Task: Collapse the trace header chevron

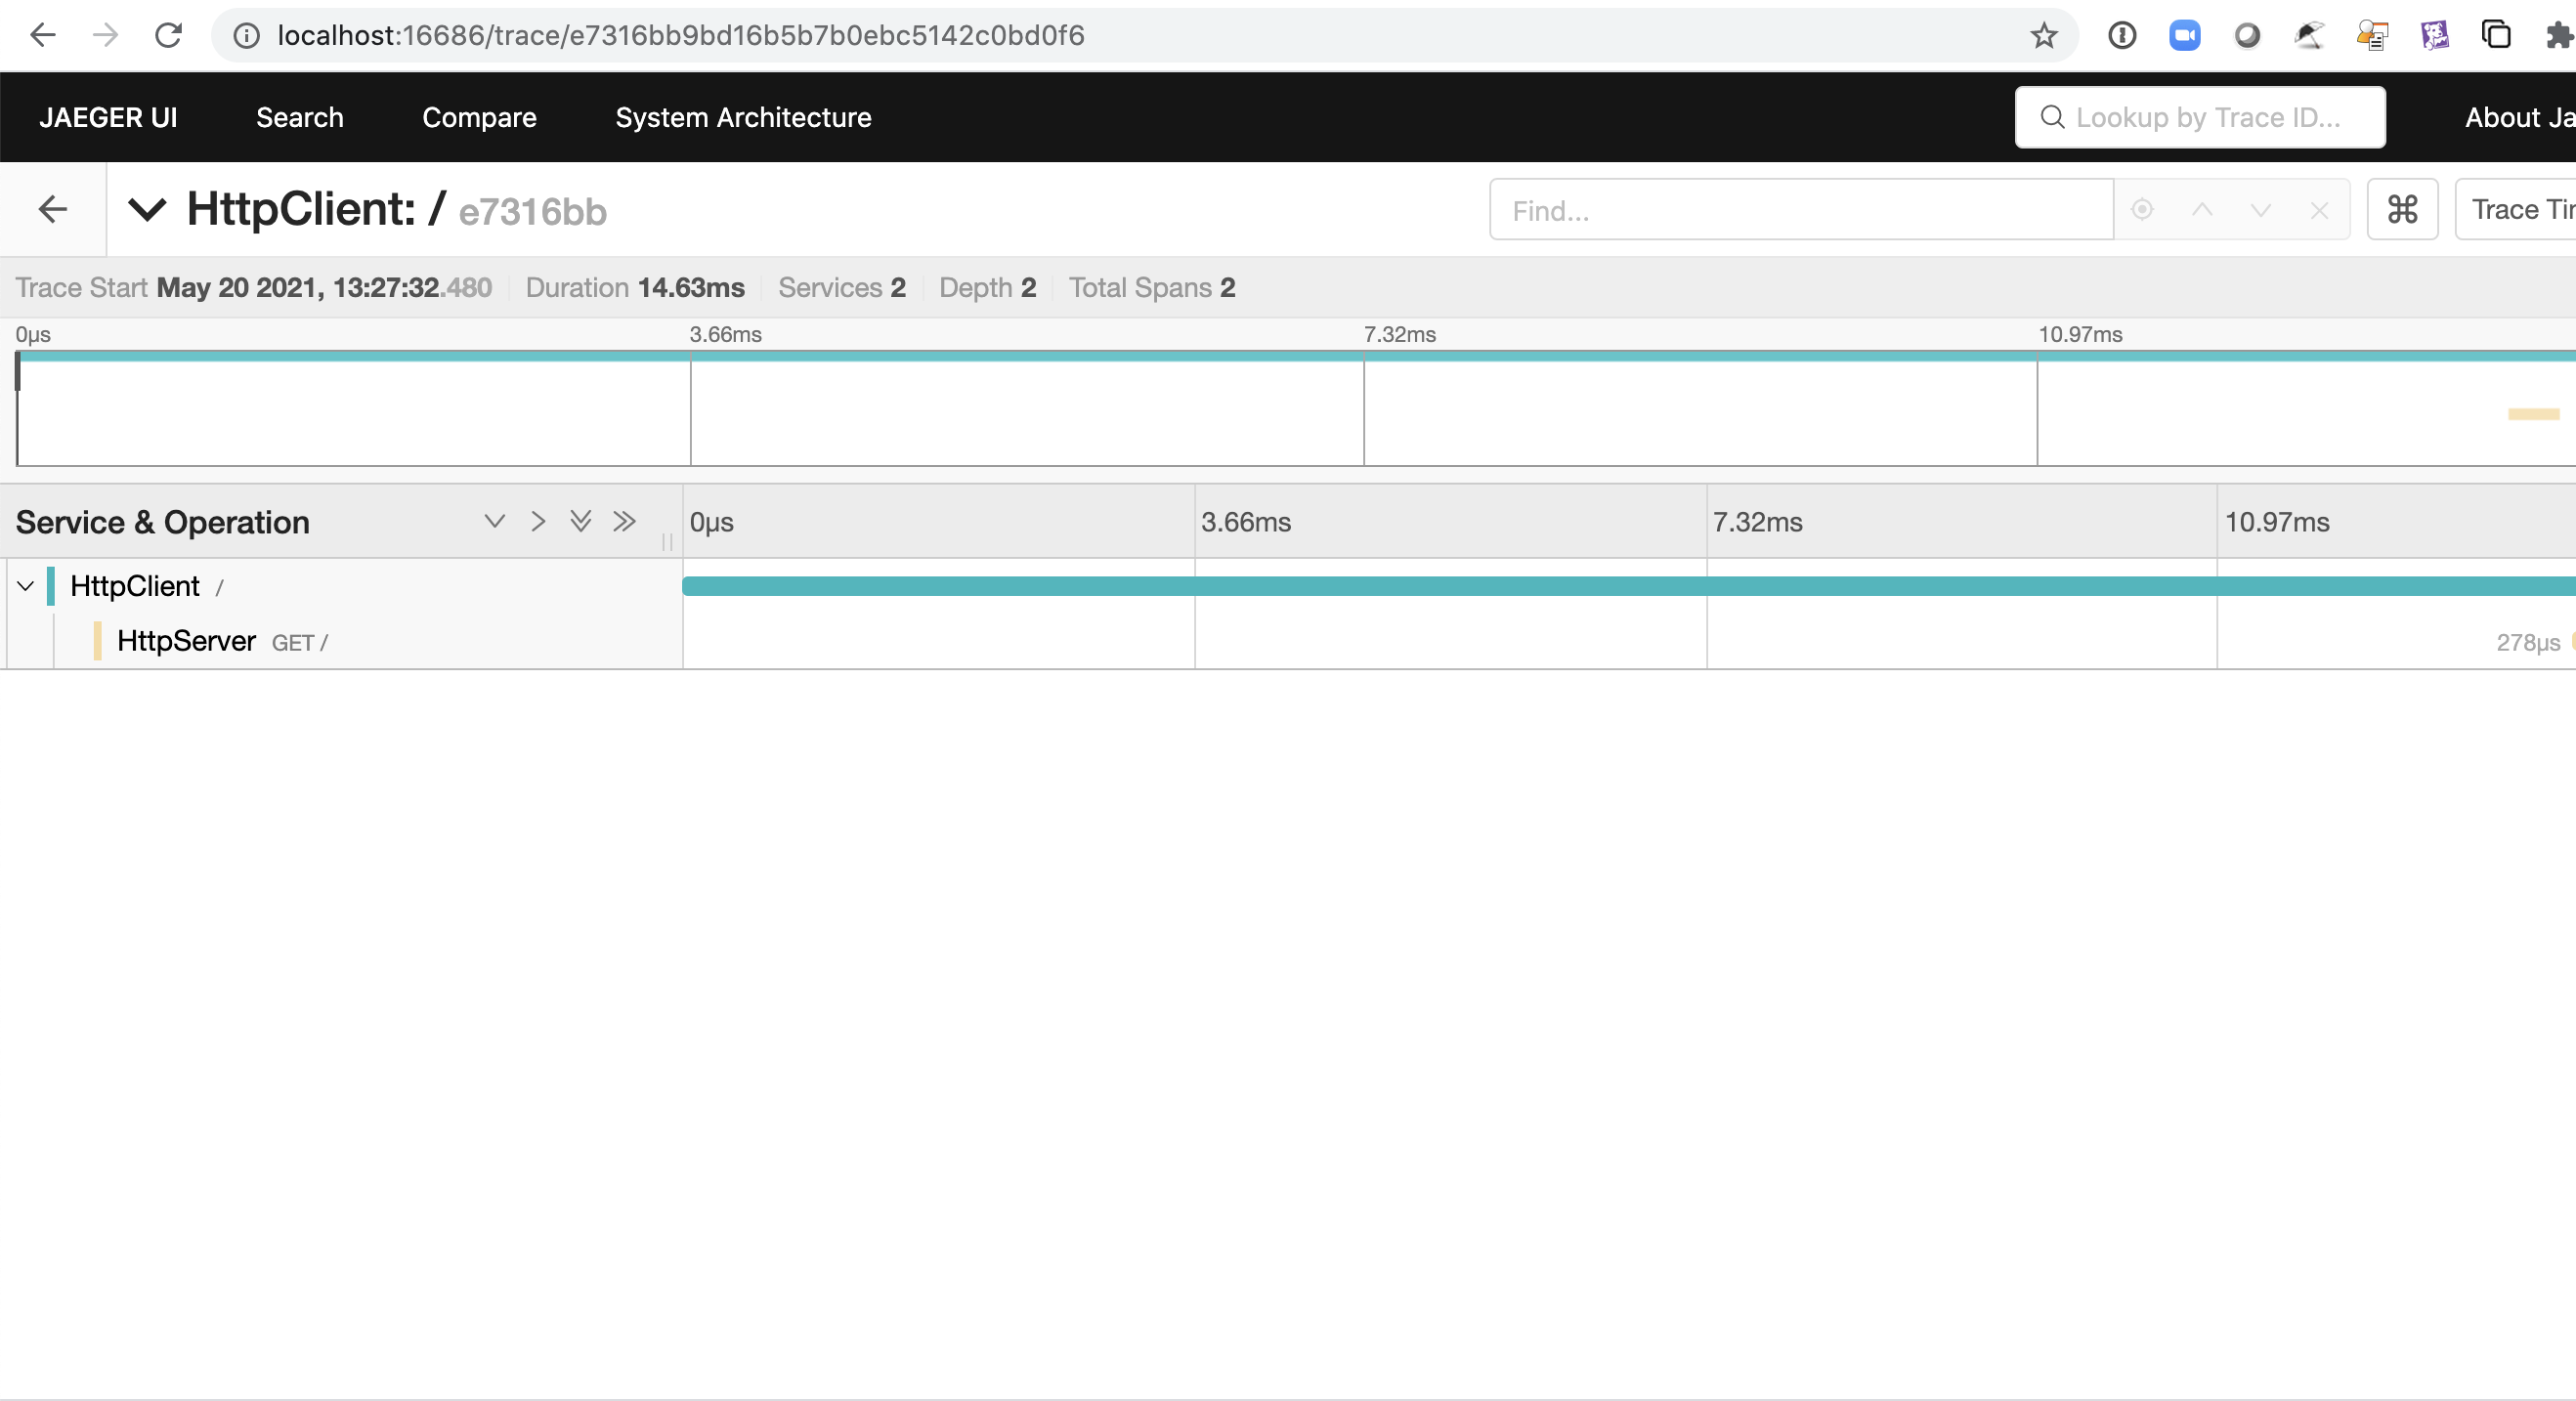Action: pos(147,209)
